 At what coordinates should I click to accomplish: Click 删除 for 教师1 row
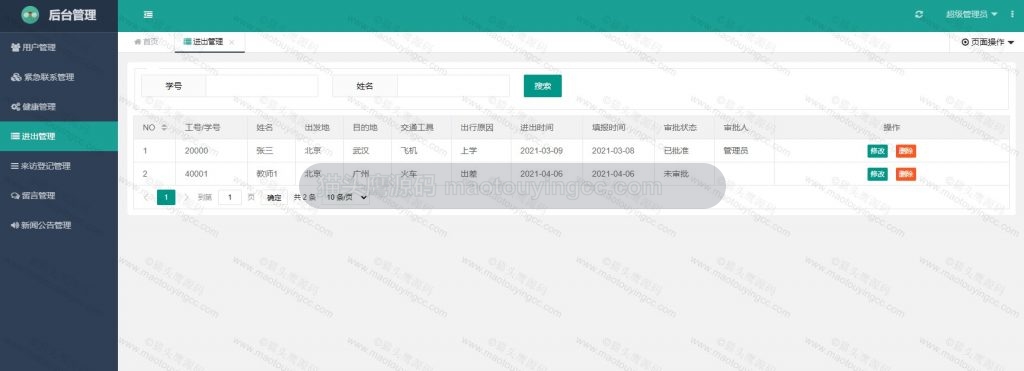[906, 174]
